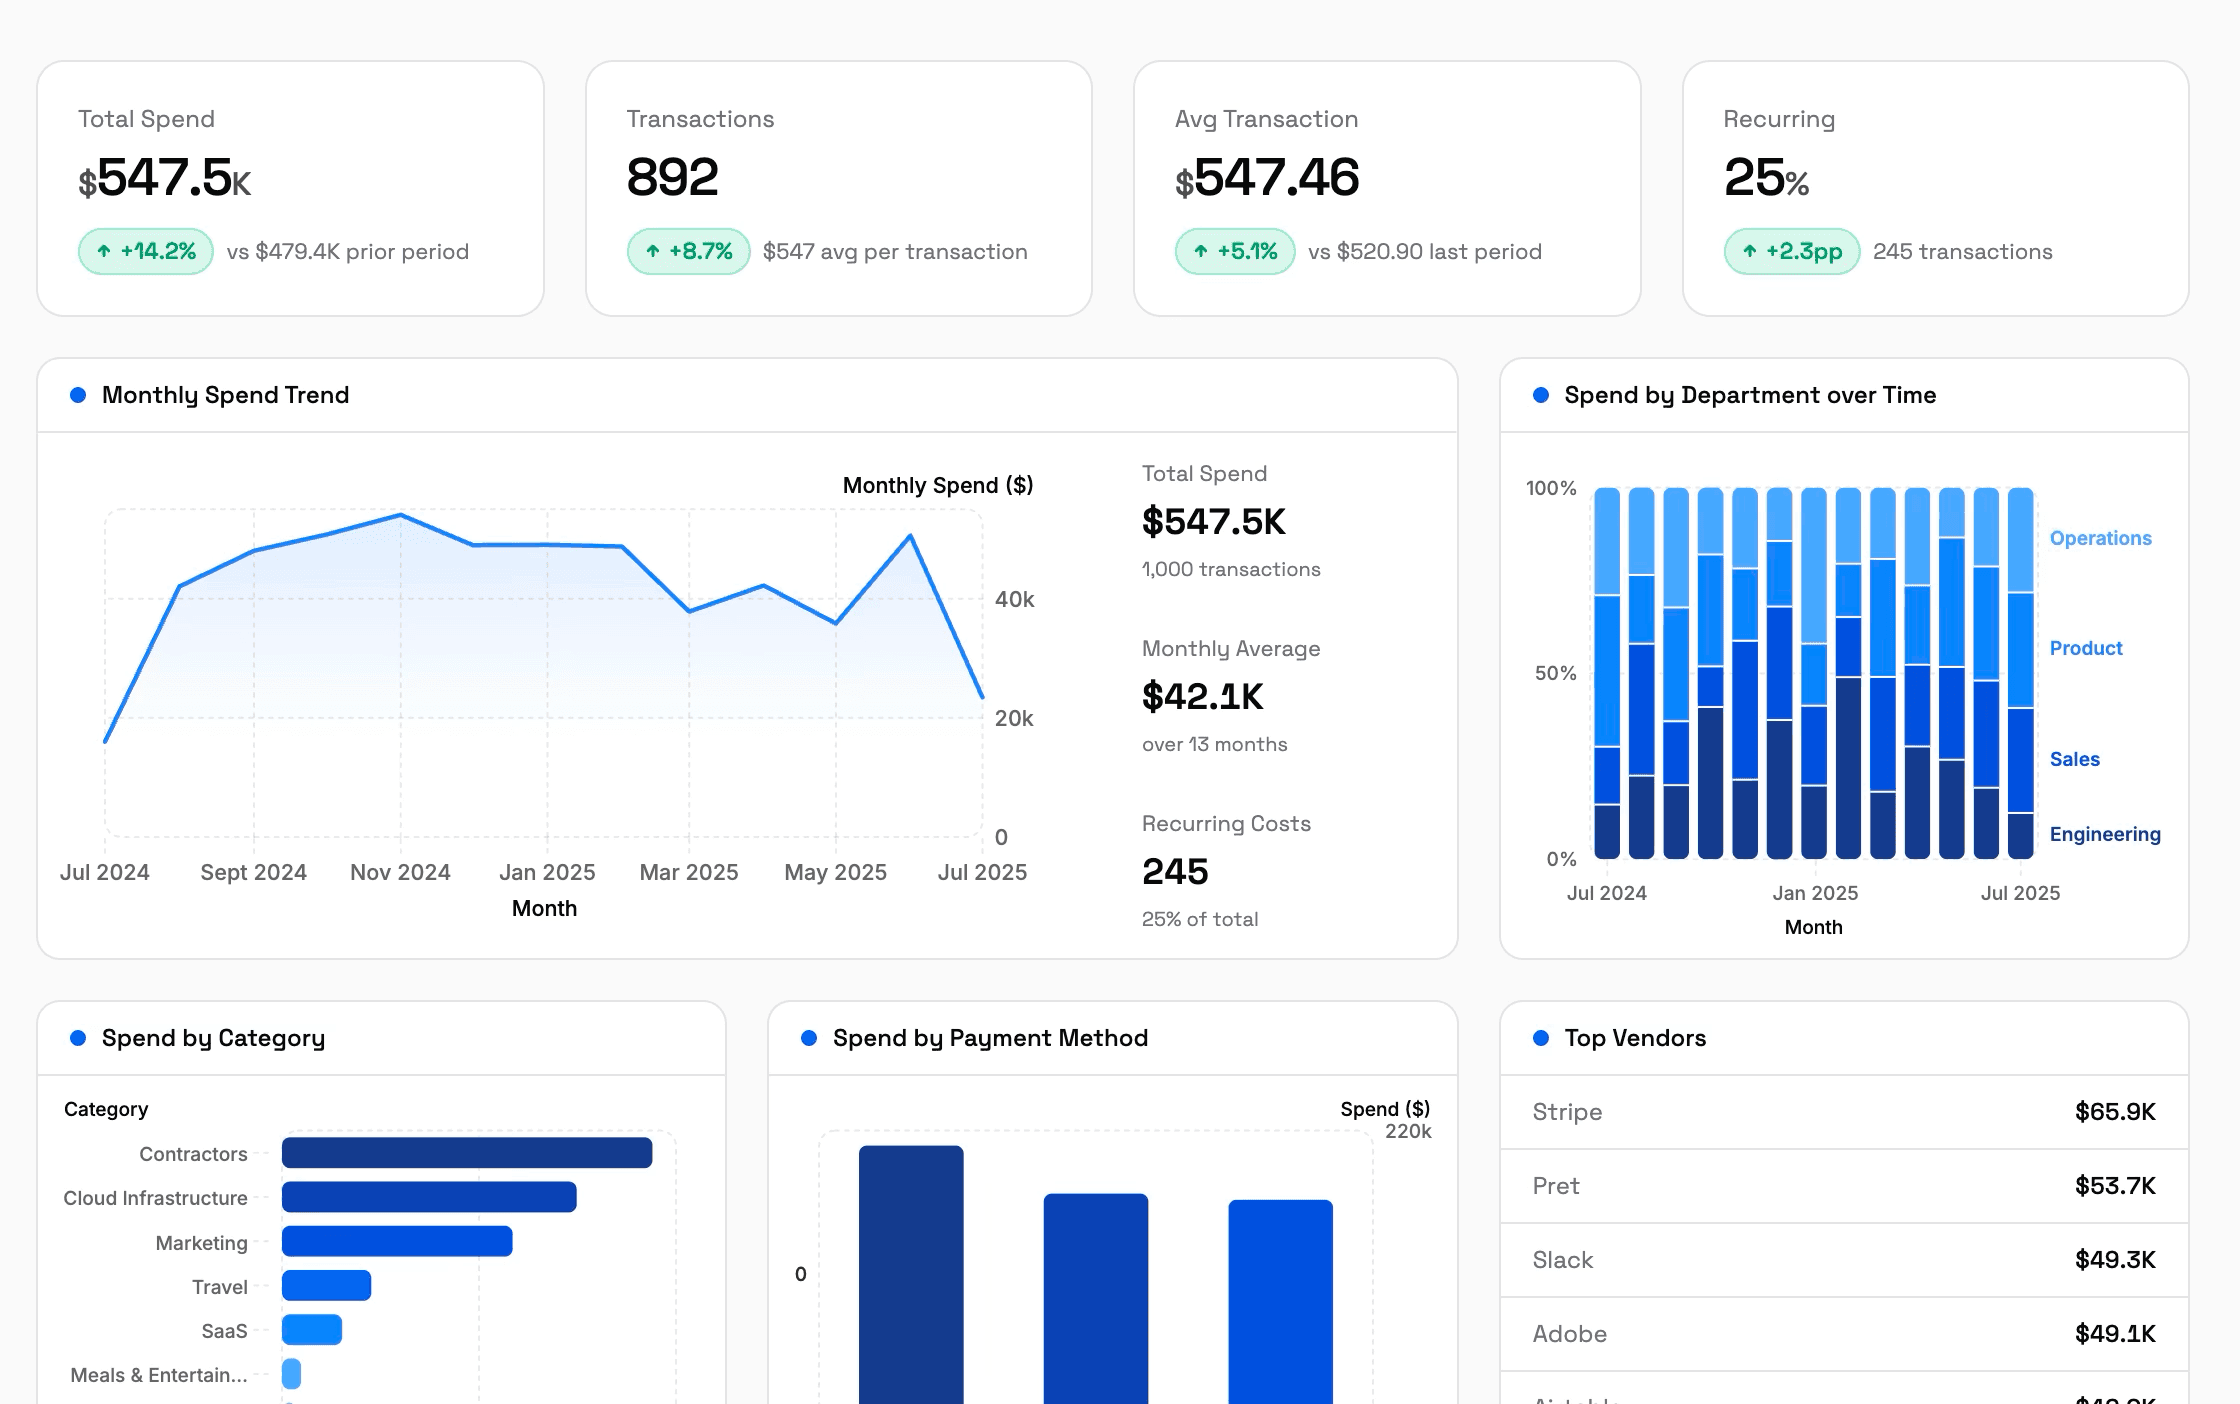
Task: Click the Nov 2024 peak on trend line
Action: [401, 515]
